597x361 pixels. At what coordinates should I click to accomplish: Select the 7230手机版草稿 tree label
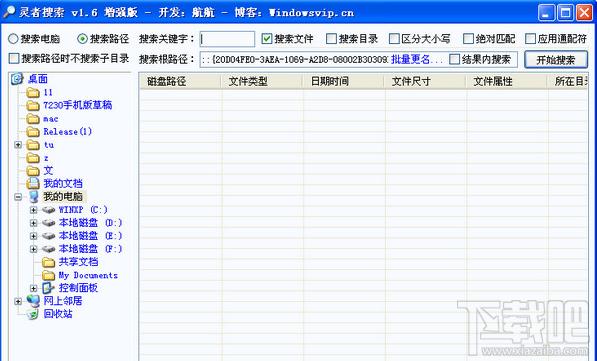point(78,105)
